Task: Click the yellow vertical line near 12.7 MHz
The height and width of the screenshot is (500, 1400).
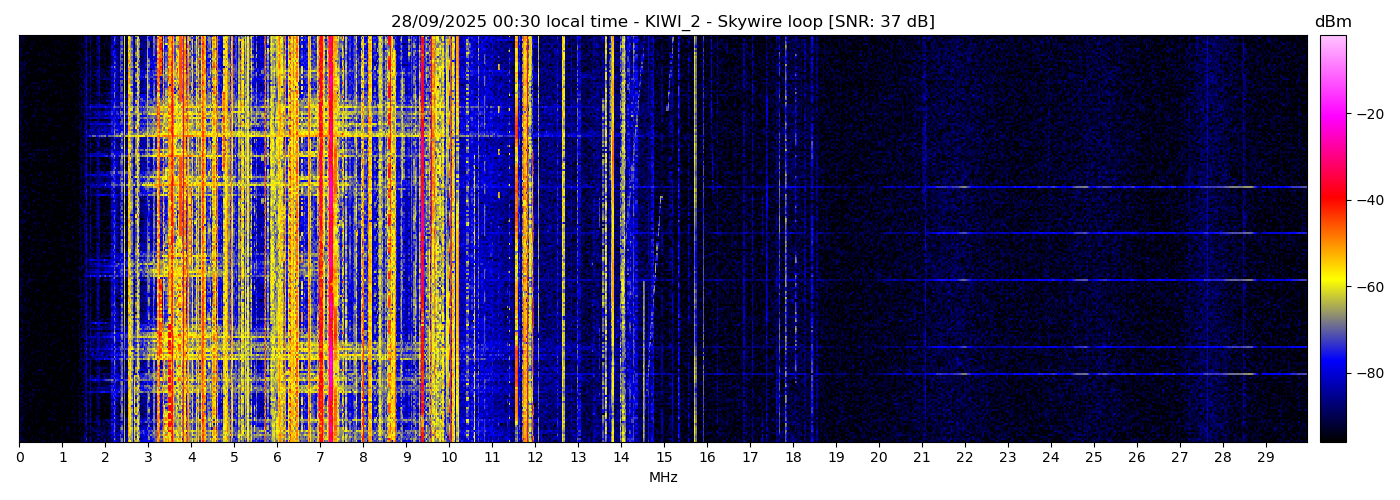Action: tap(563, 240)
